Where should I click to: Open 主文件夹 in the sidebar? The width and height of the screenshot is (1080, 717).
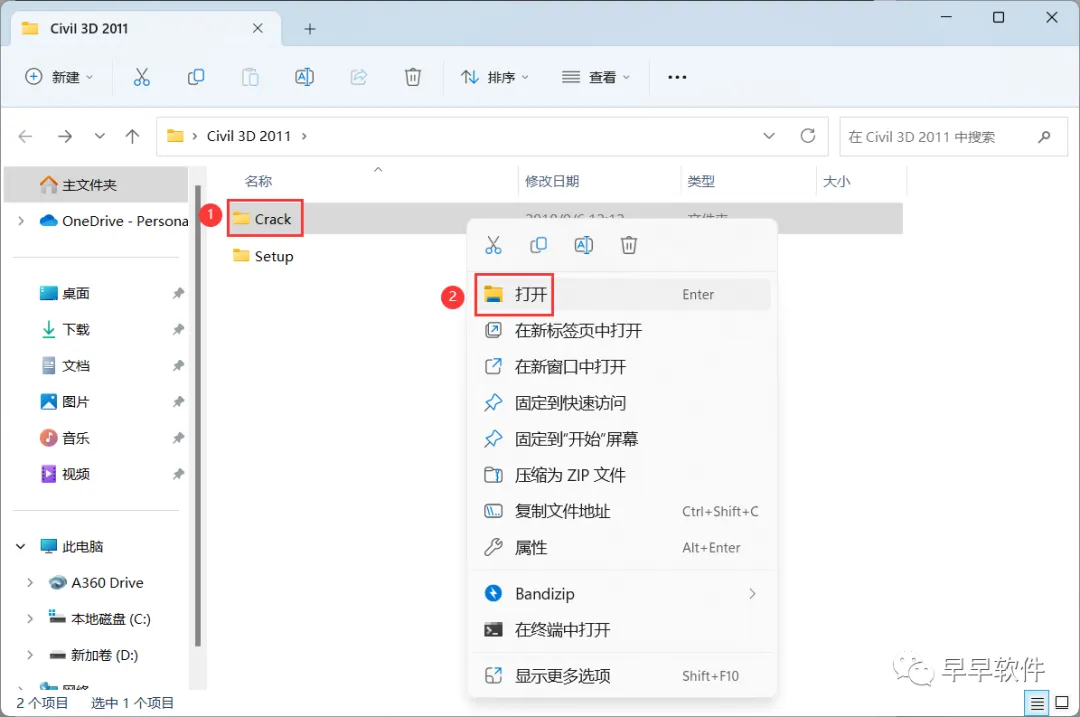(x=96, y=185)
